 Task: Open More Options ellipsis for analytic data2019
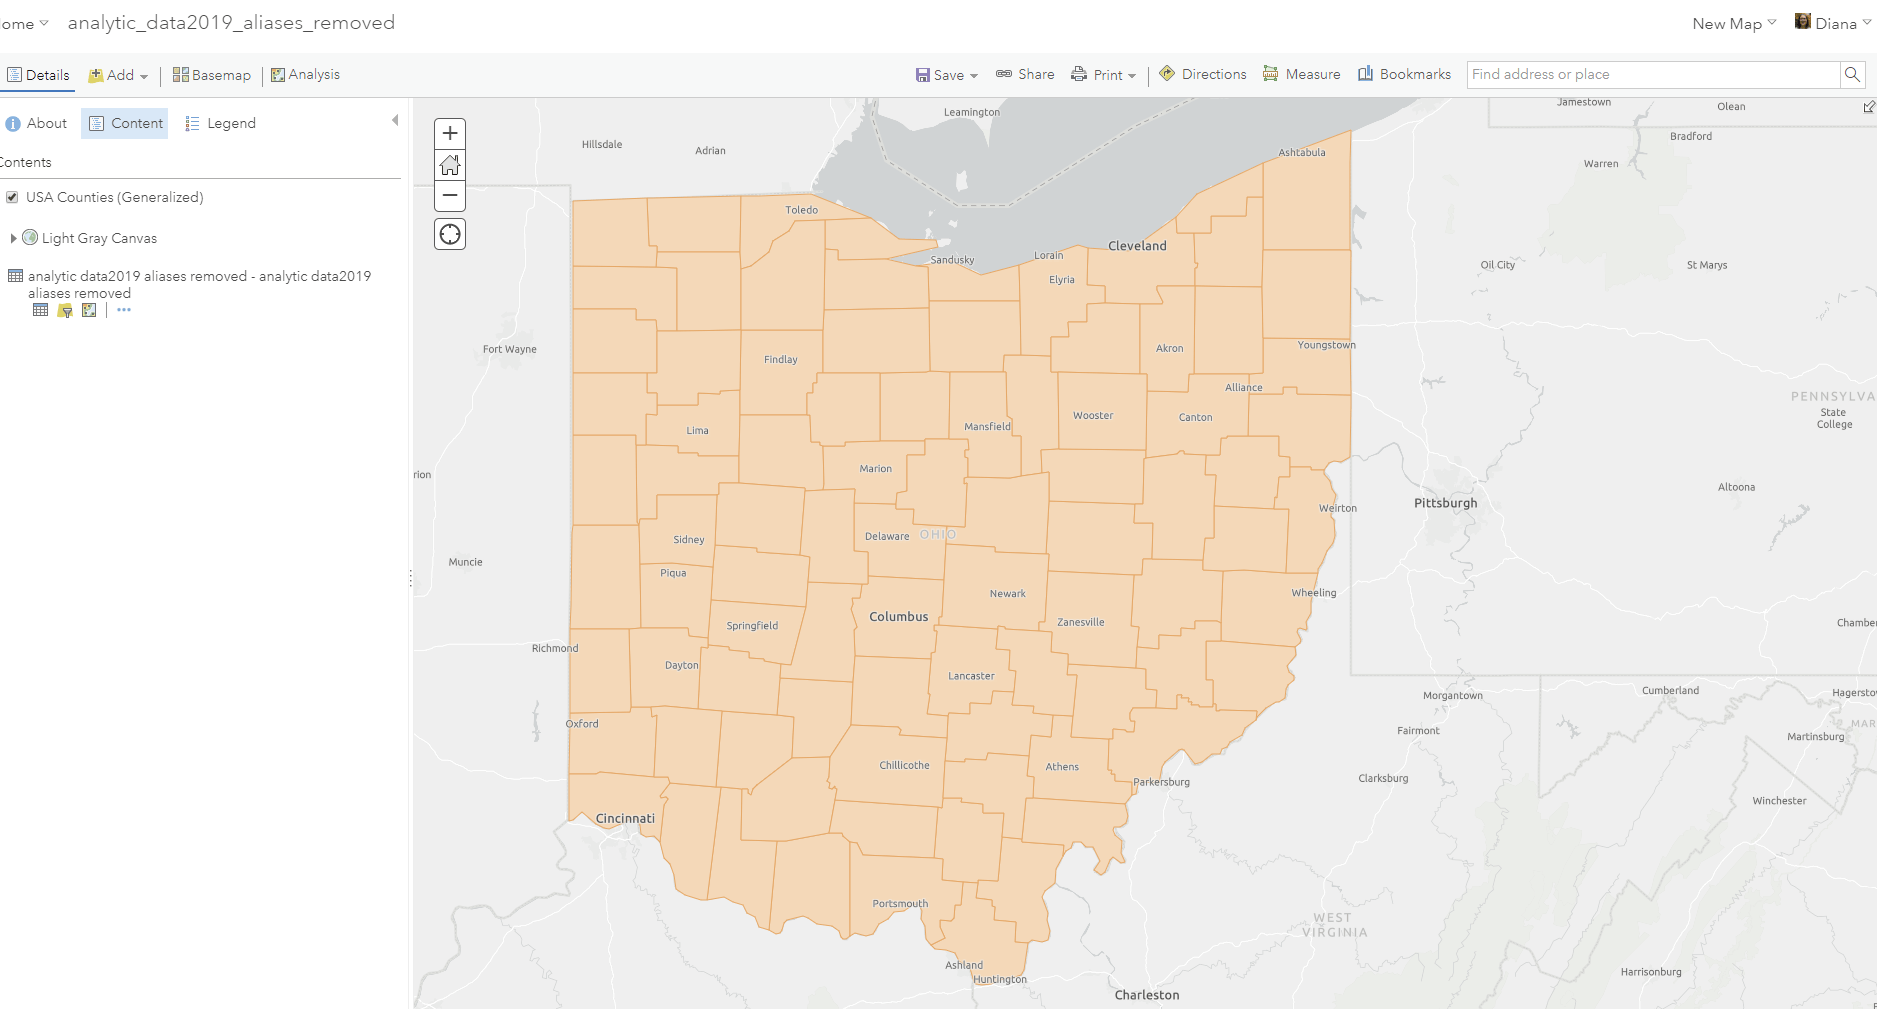(x=124, y=310)
